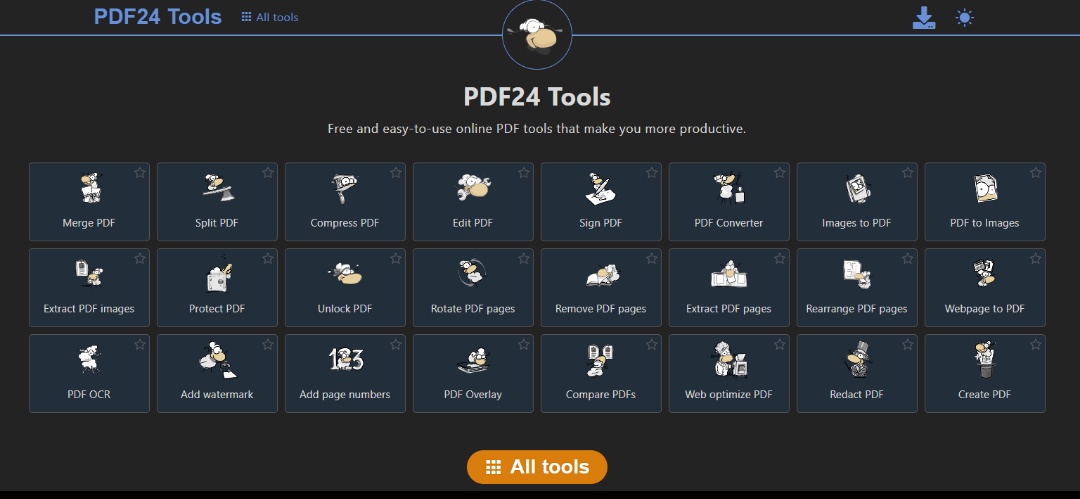Image resolution: width=1080 pixels, height=499 pixels.
Task: Favorite PDF Converter with its star
Action: tap(779, 172)
